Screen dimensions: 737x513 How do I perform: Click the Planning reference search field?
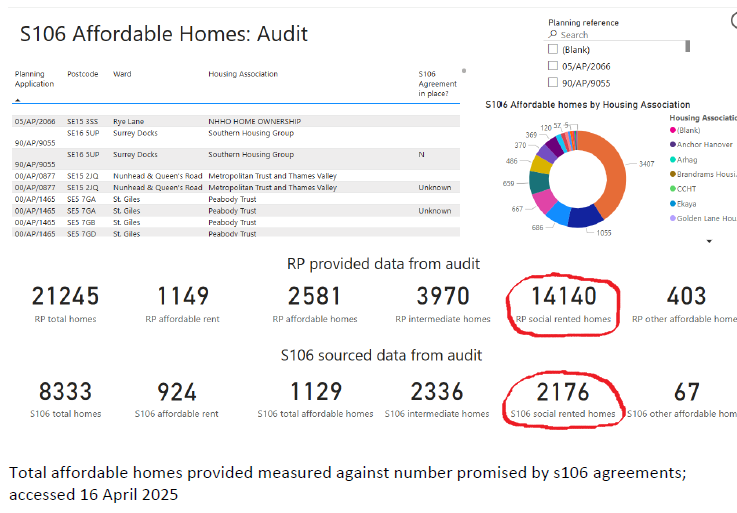click(x=616, y=35)
